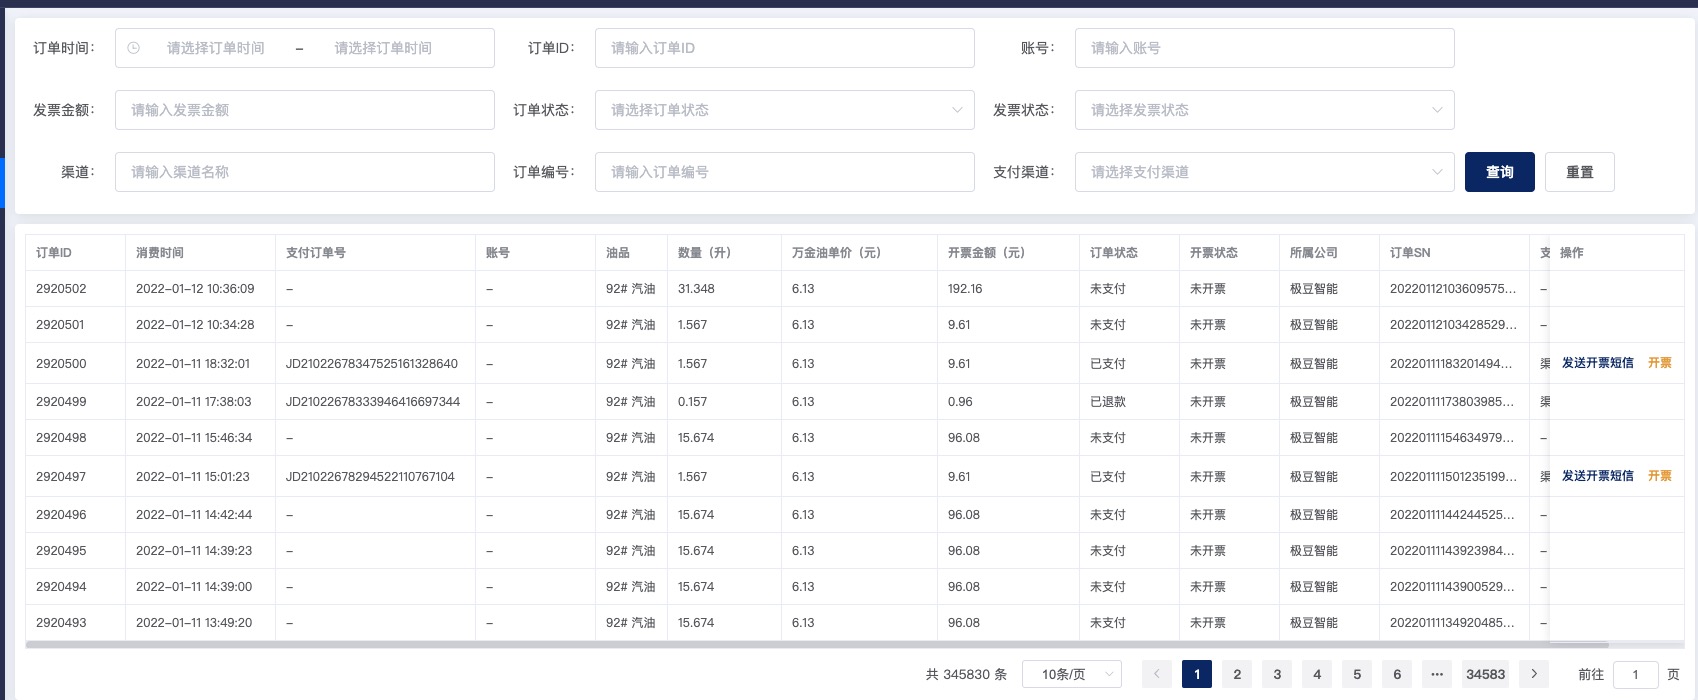Open the 订单状态 dropdown
This screenshot has height=700, width=1698.
(784, 110)
